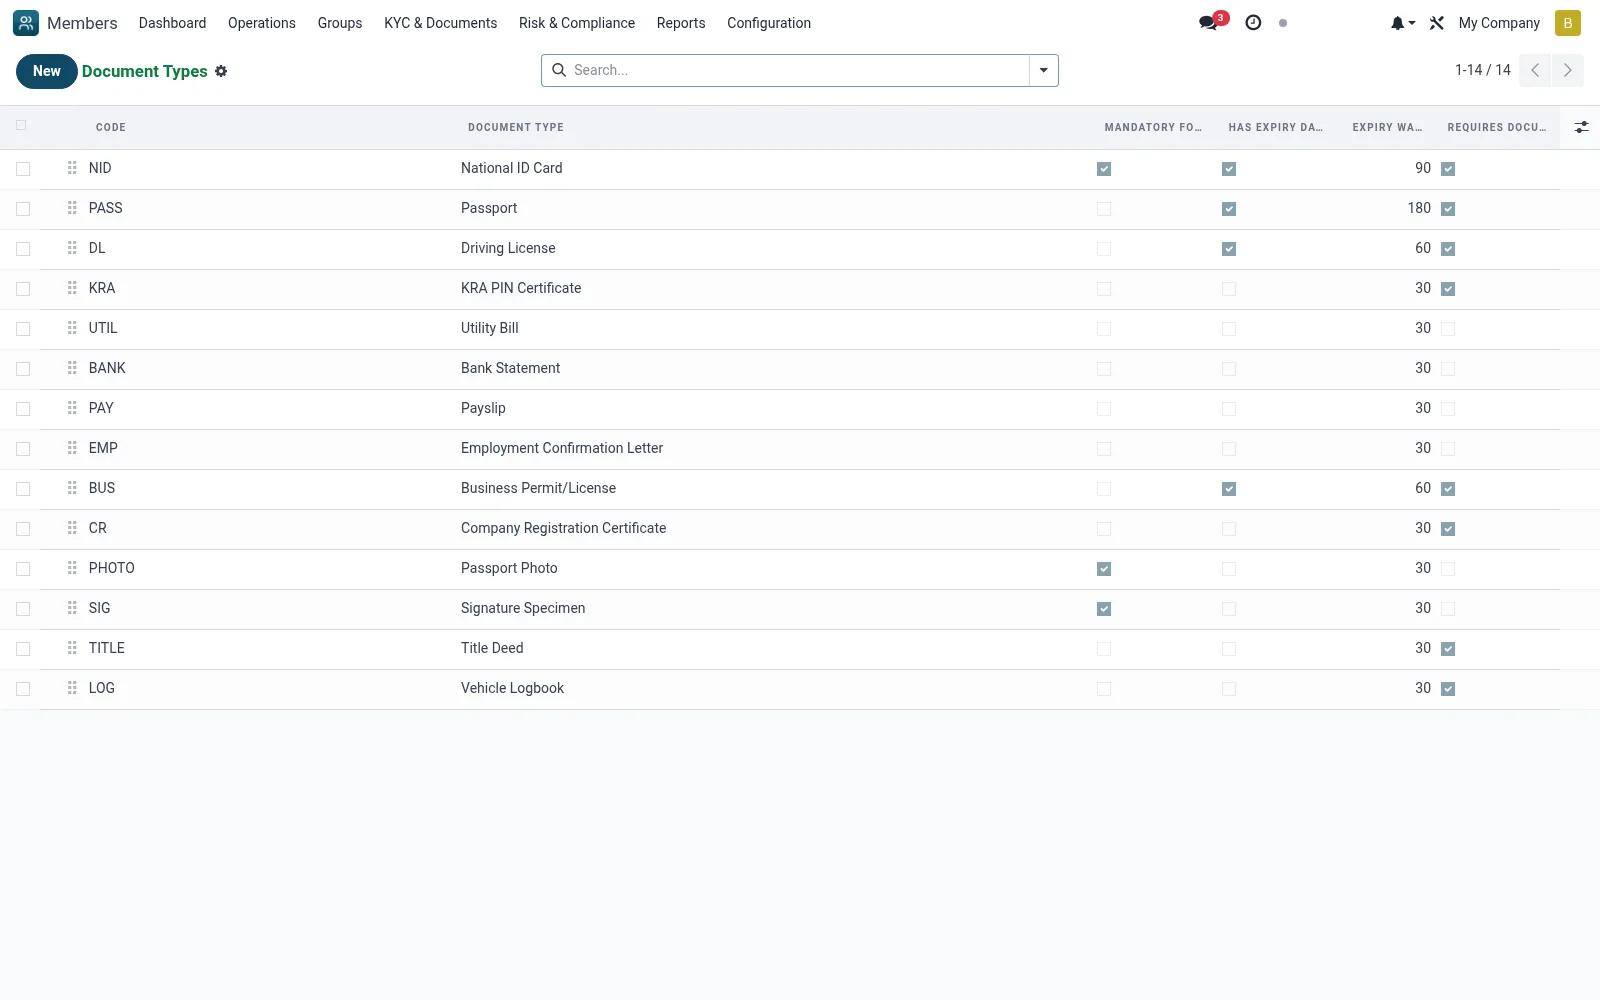Grab the drag handle for LOG row
The height and width of the screenshot is (1000, 1600).
point(72,688)
